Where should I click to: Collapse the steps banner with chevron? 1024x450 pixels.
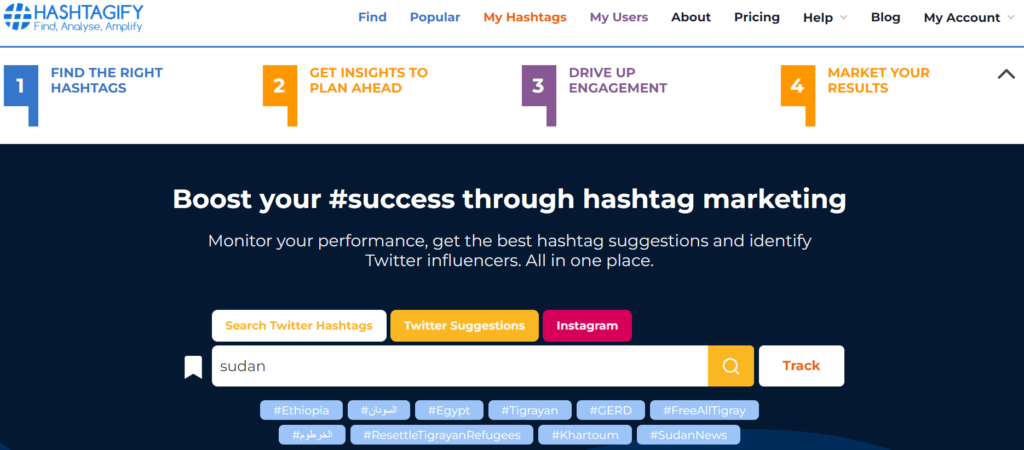tap(1006, 74)
